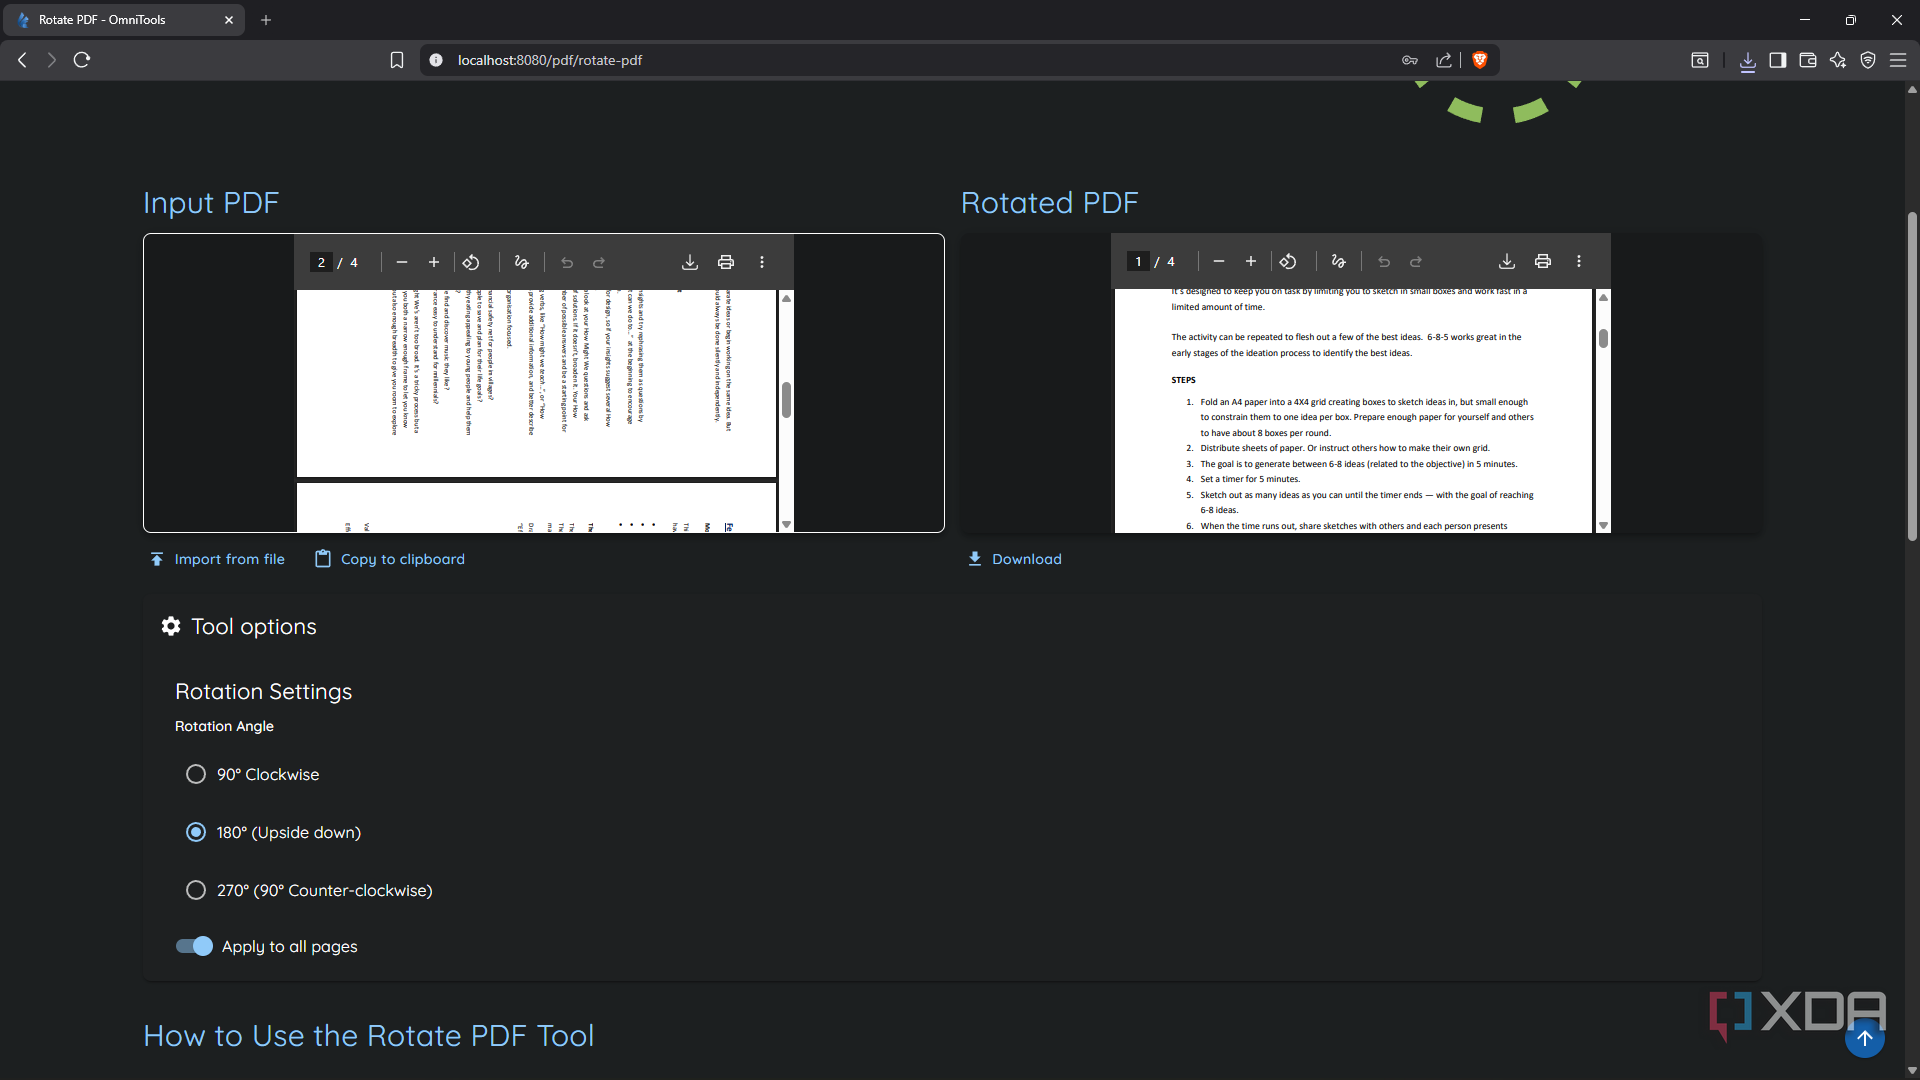
Task: Open browser hamburger menu
Action: [1897, 60]
